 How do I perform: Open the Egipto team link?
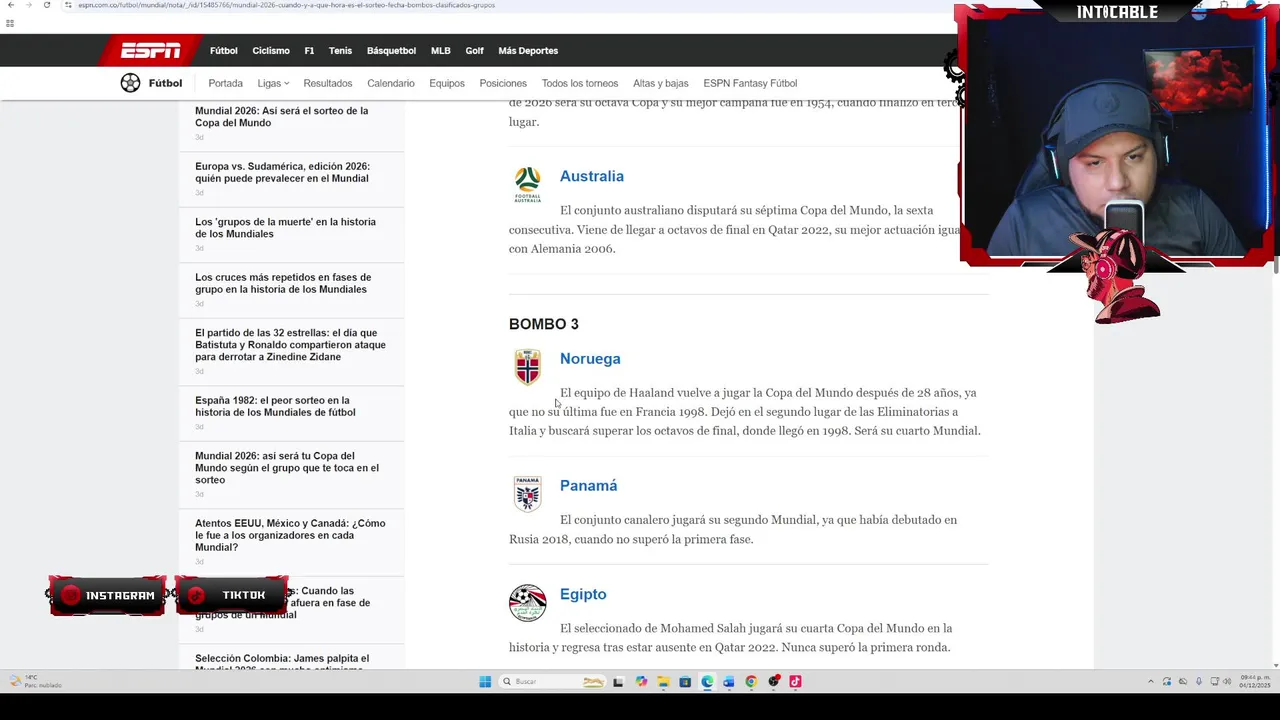pyautogui.click(x=583, y=594)
